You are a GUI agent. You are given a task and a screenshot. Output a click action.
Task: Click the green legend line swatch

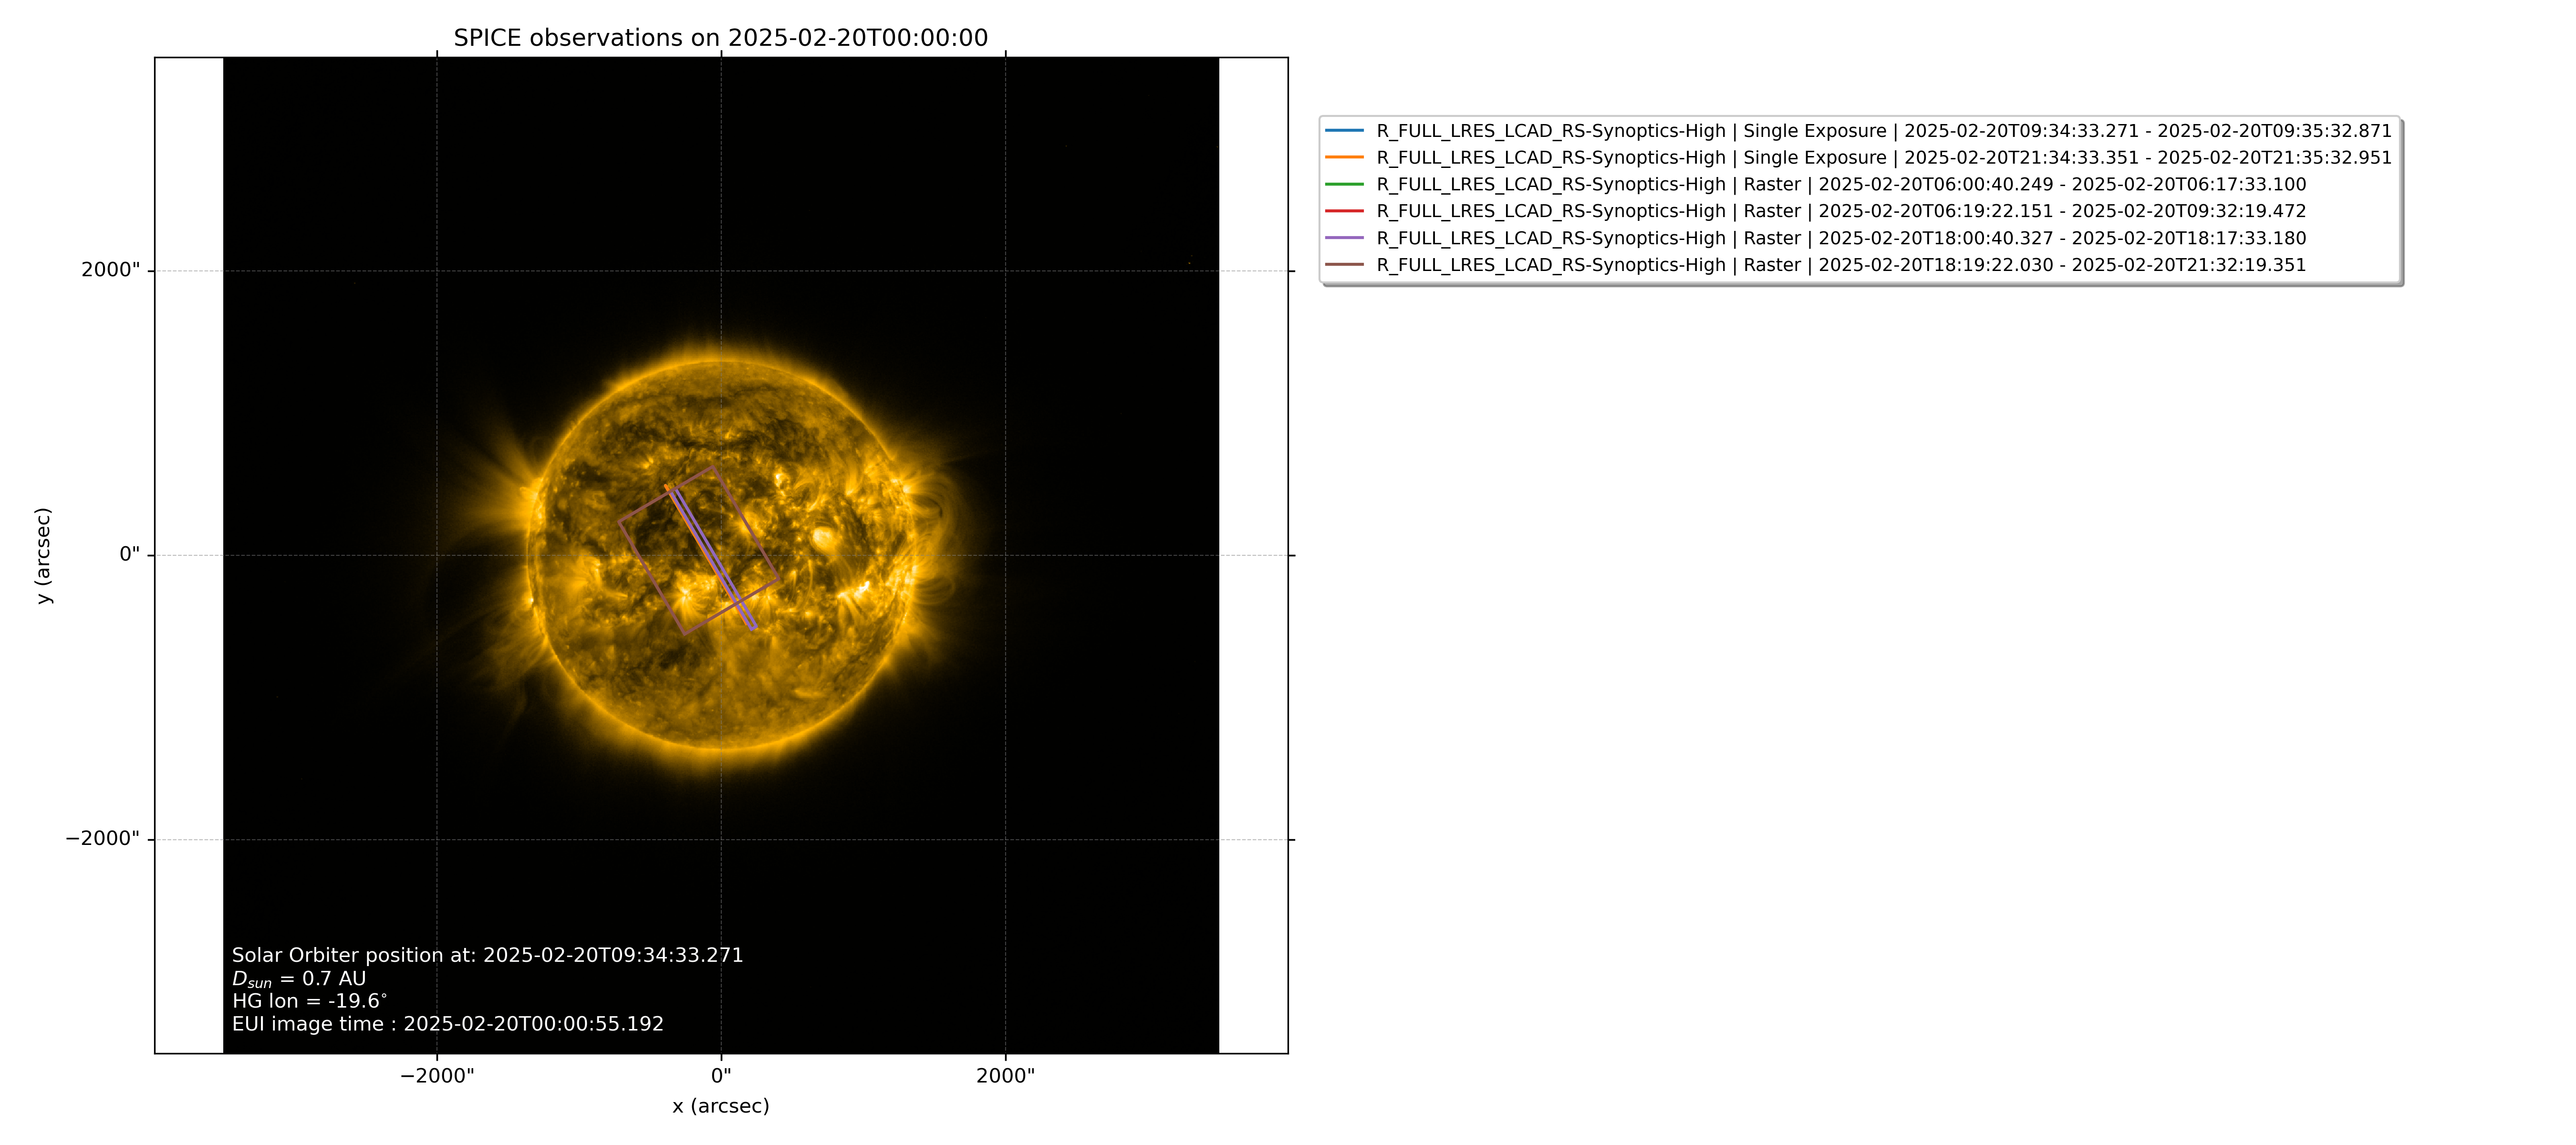[x=1344, y=185]
